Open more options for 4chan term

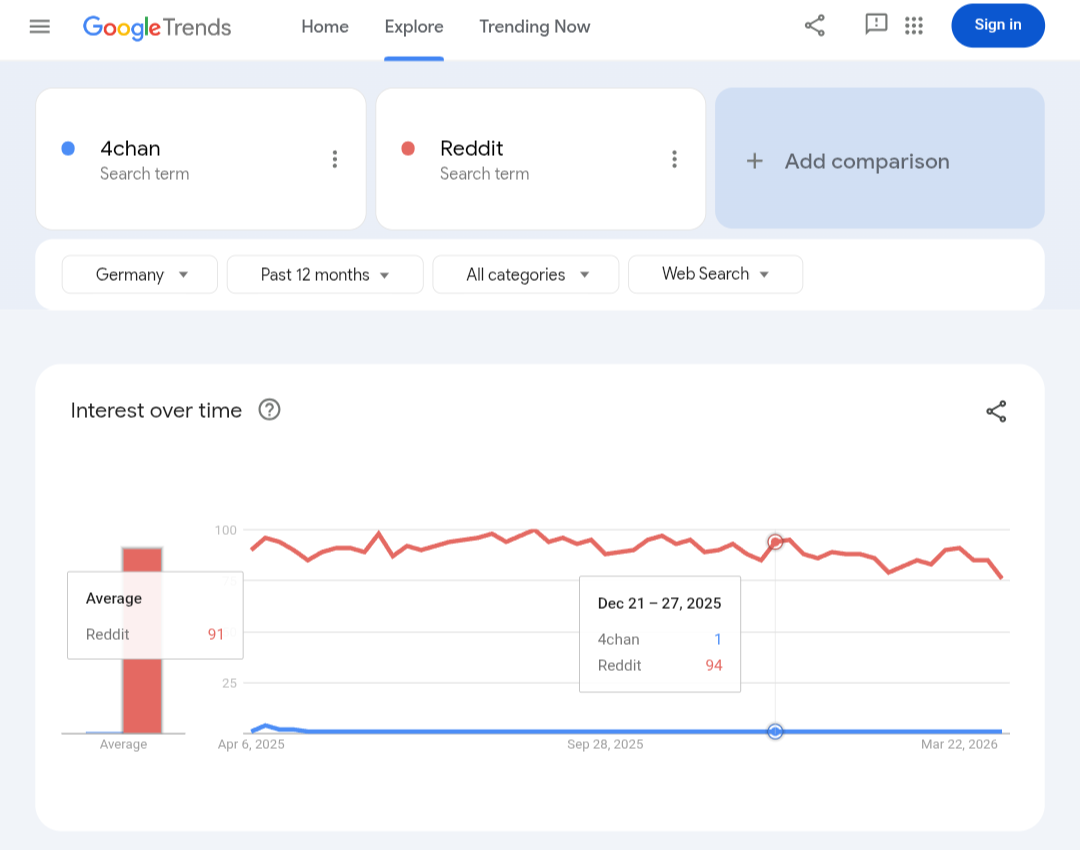pos(335,159)
